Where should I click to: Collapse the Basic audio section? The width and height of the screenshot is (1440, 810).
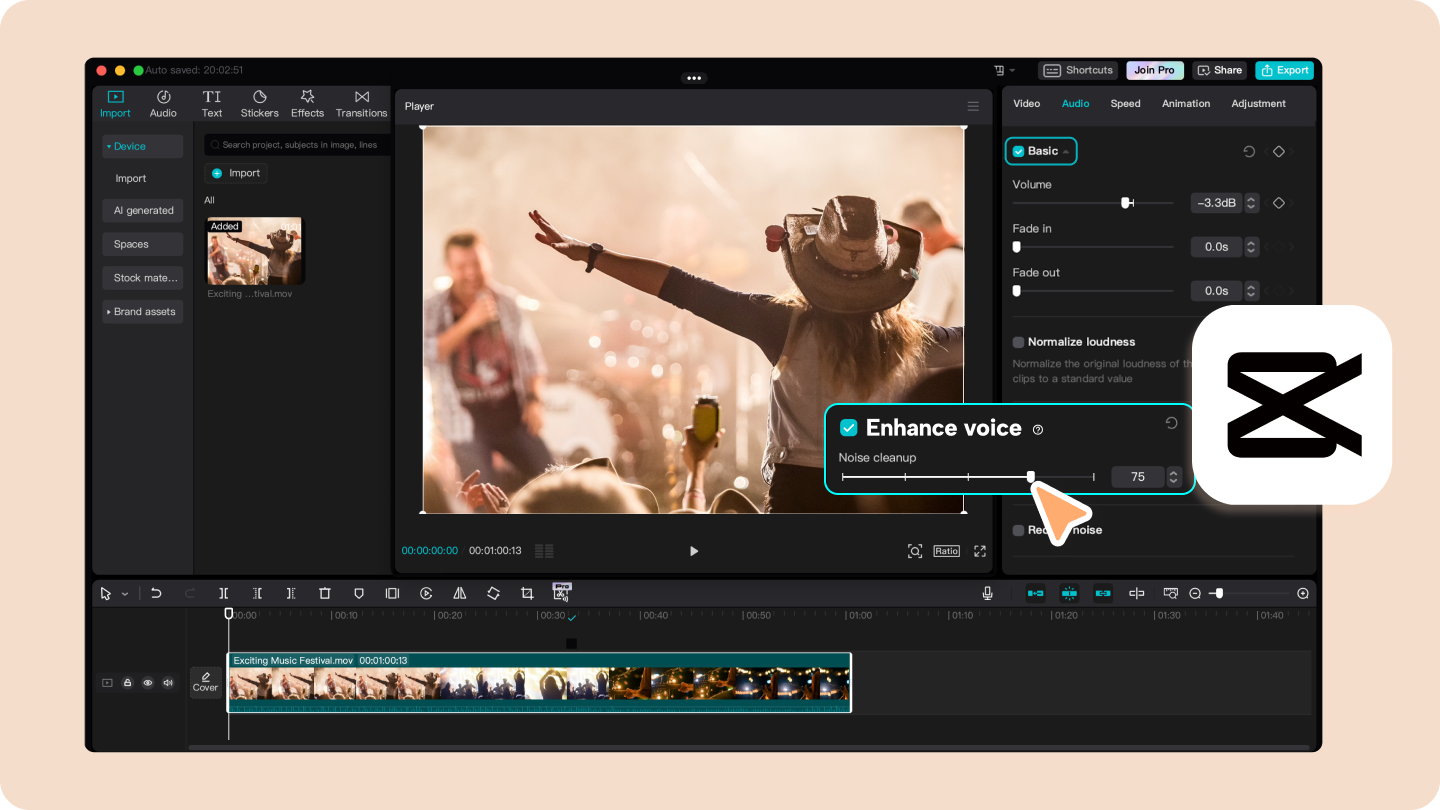[1066, 152]
